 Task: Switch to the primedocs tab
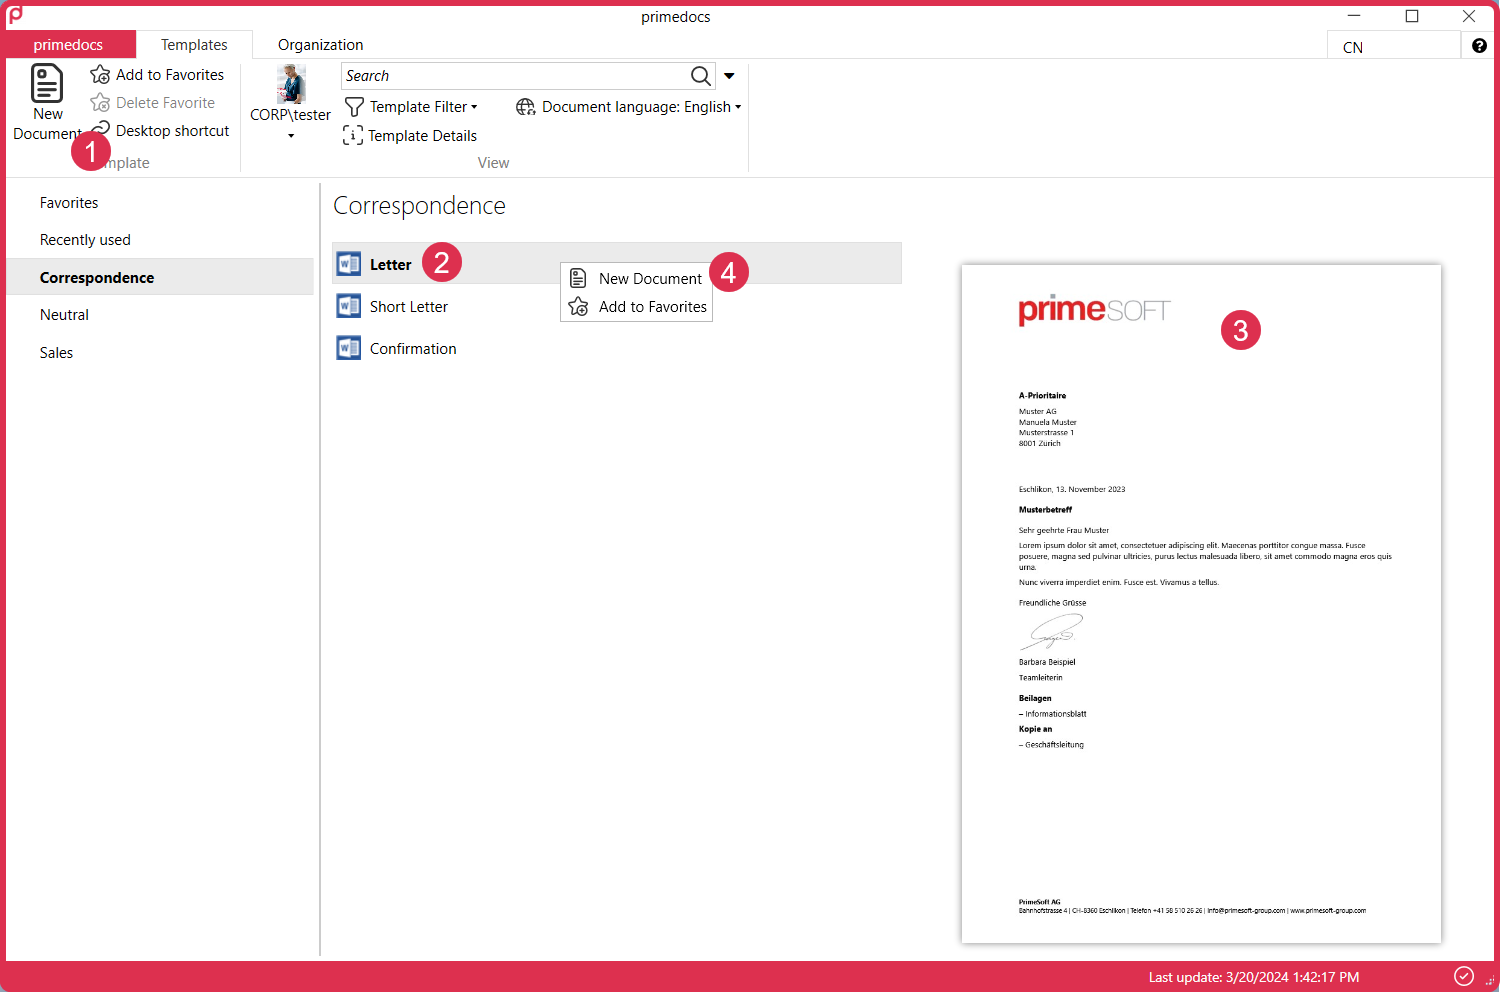[x=69, y=45]
